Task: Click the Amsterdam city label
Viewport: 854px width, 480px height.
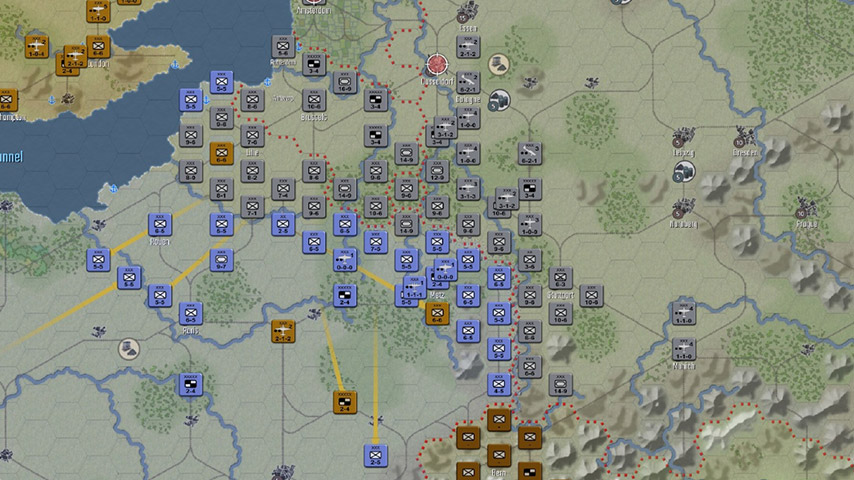Action: [x=314, y=10]
